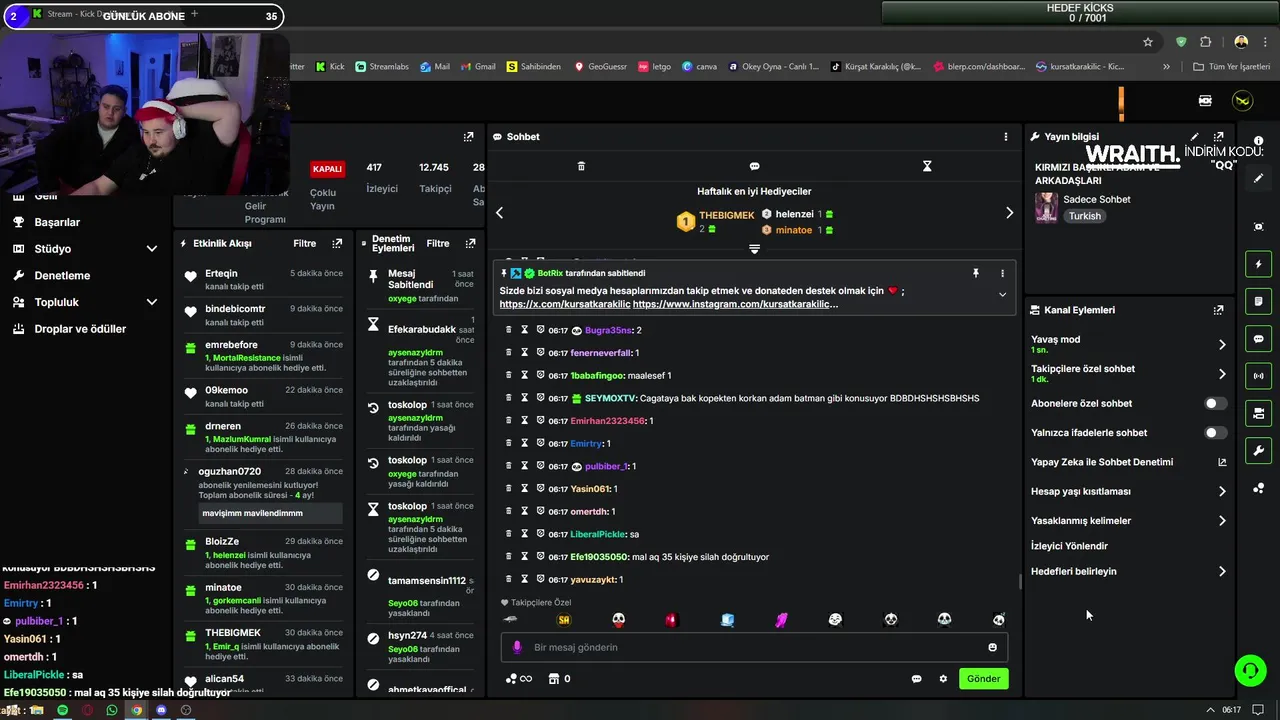The image size is (1280, 720).
Task: Open Filtre in Etkinlik Akışı panel
Action: [x=304, y=243]
